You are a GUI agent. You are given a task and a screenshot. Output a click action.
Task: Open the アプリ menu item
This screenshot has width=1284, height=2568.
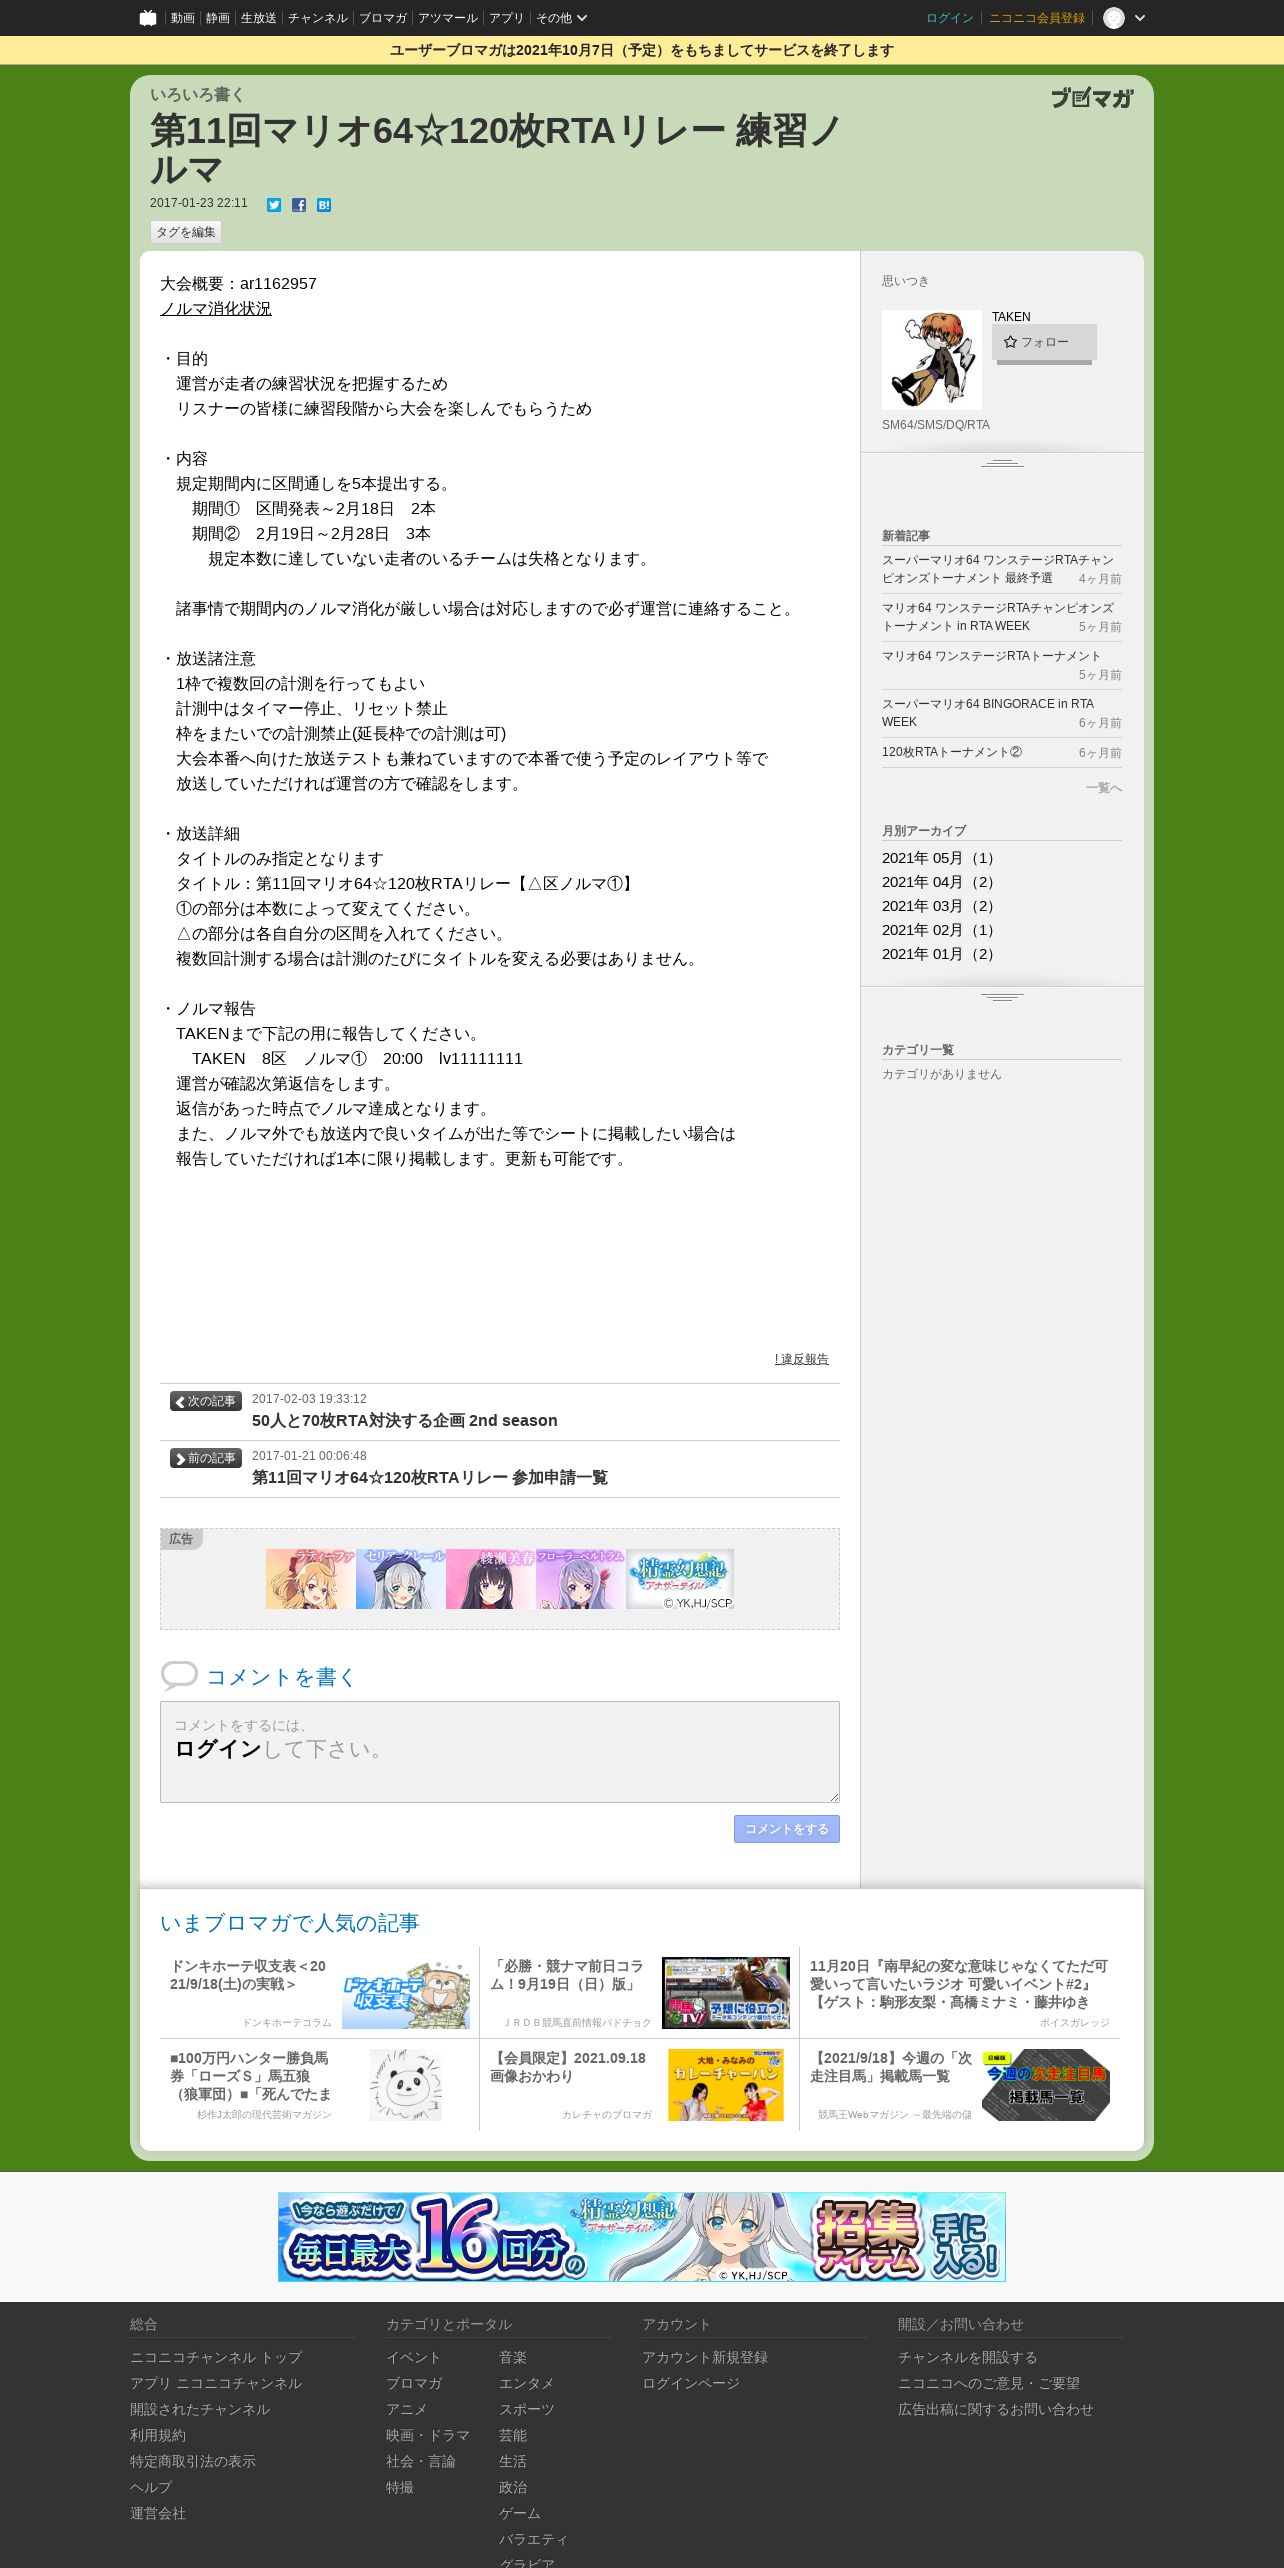(x=506, y=18)
